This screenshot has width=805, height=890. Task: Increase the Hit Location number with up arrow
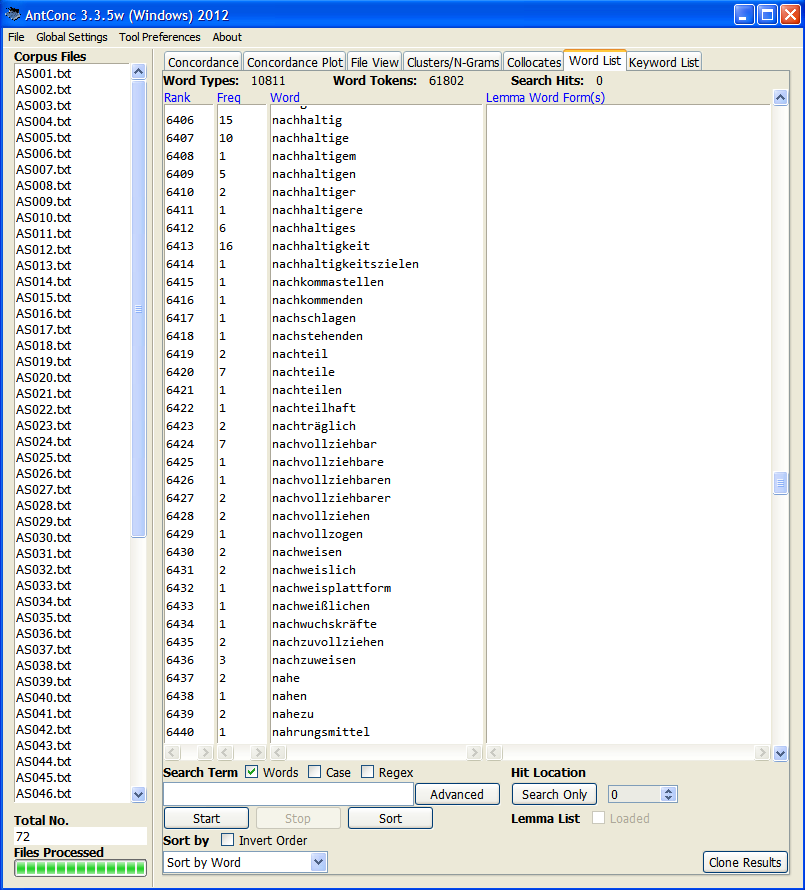[x=669, y=790]
